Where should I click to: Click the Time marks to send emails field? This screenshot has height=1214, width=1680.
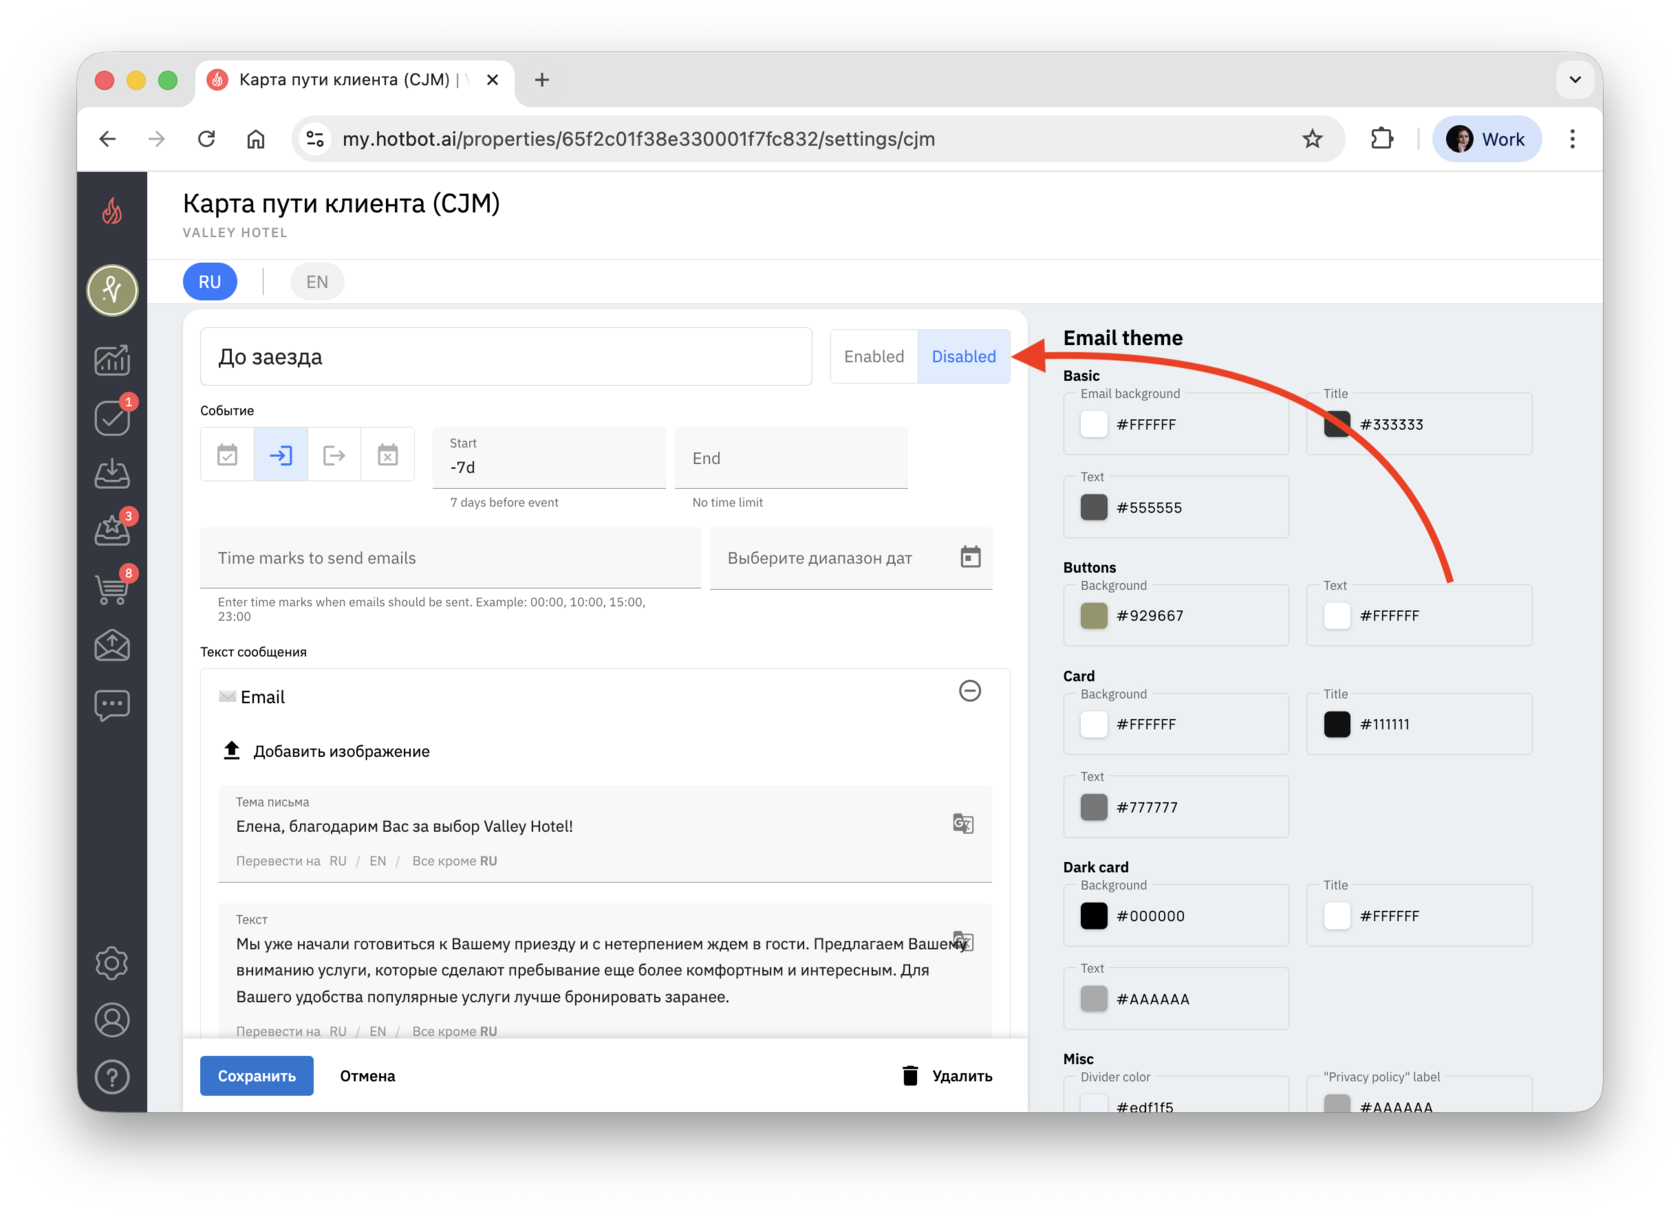(x=450, y=558)
